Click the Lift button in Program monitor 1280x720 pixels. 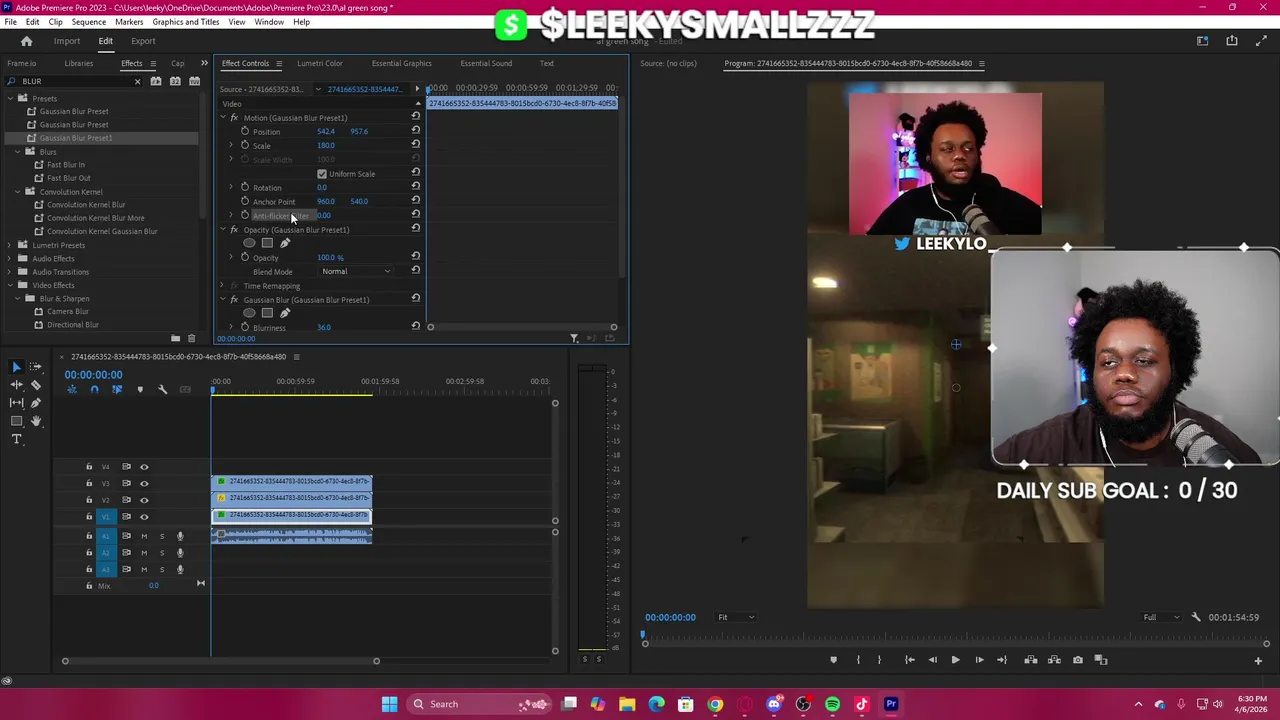(1030, 660)
